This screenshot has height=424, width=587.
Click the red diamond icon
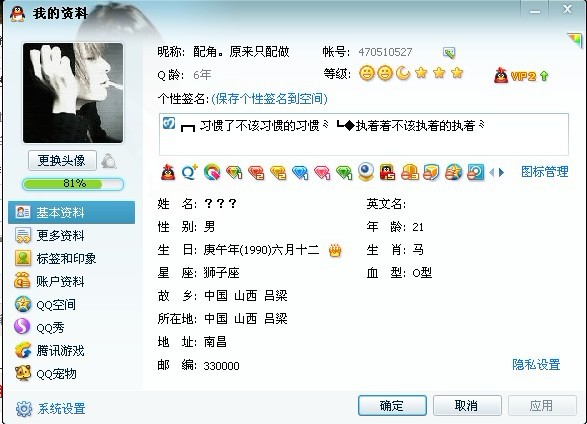point(256,173)
